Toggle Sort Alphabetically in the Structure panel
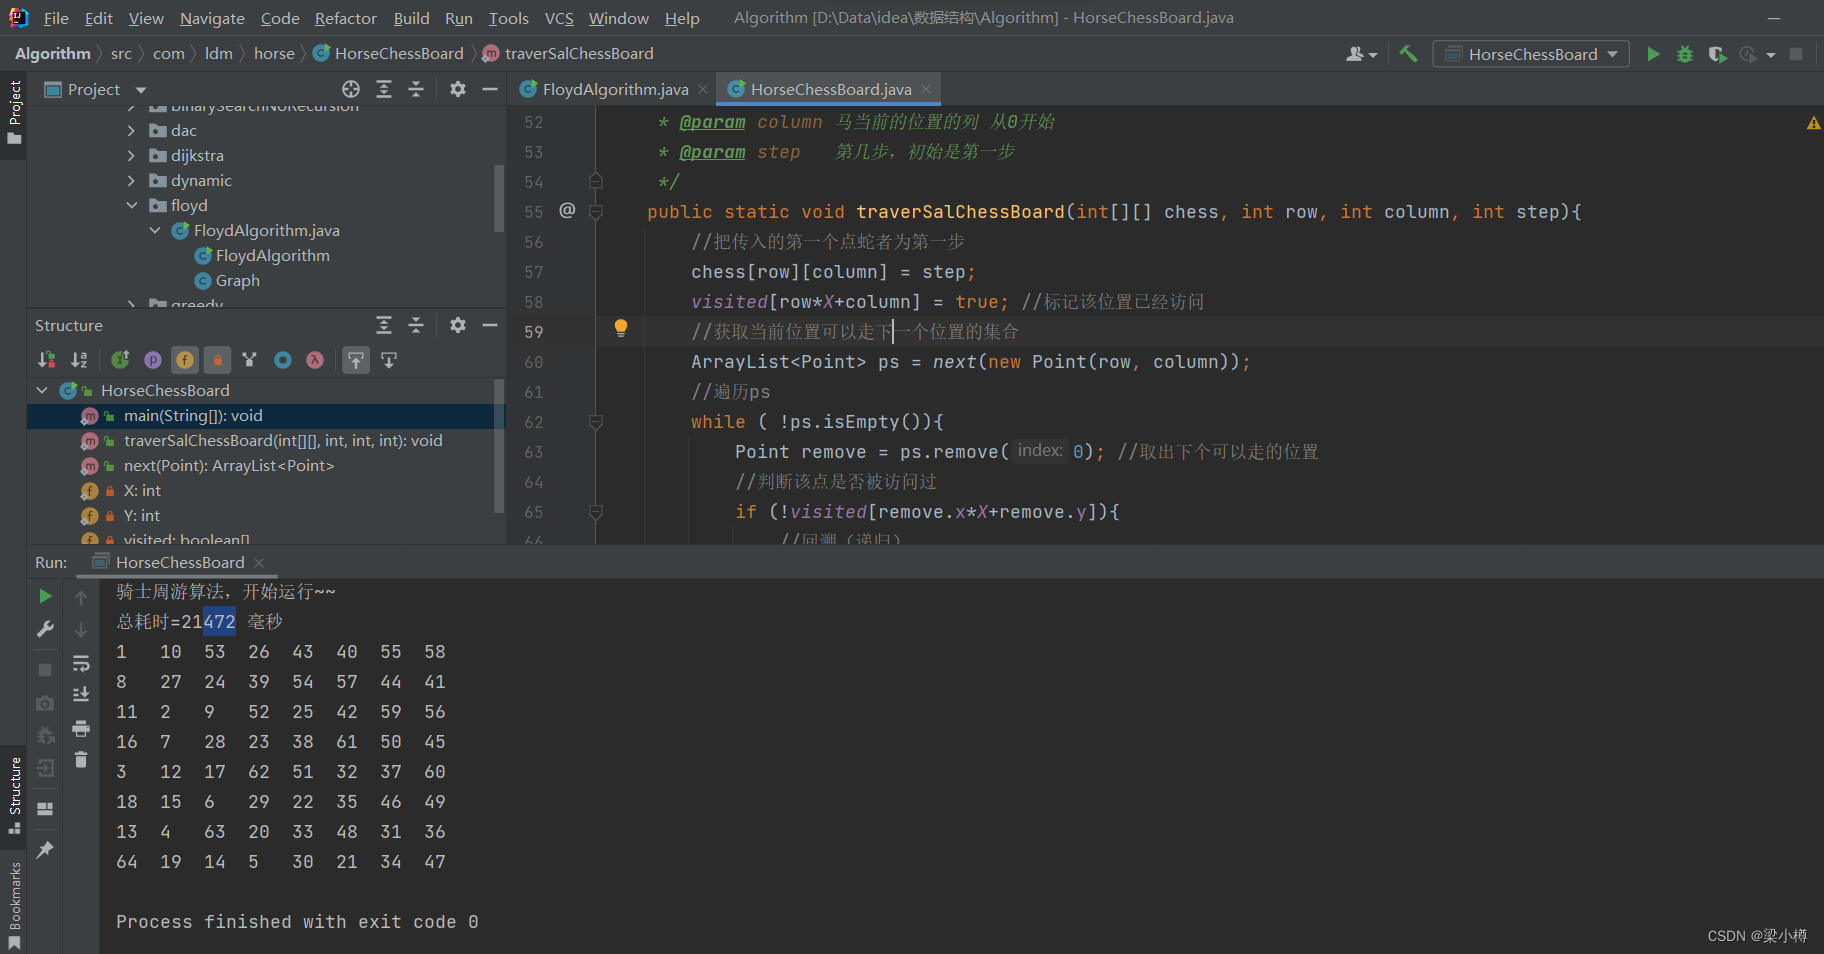The width and height of the screenshot is (1824, 954). (x=79, y=360)
